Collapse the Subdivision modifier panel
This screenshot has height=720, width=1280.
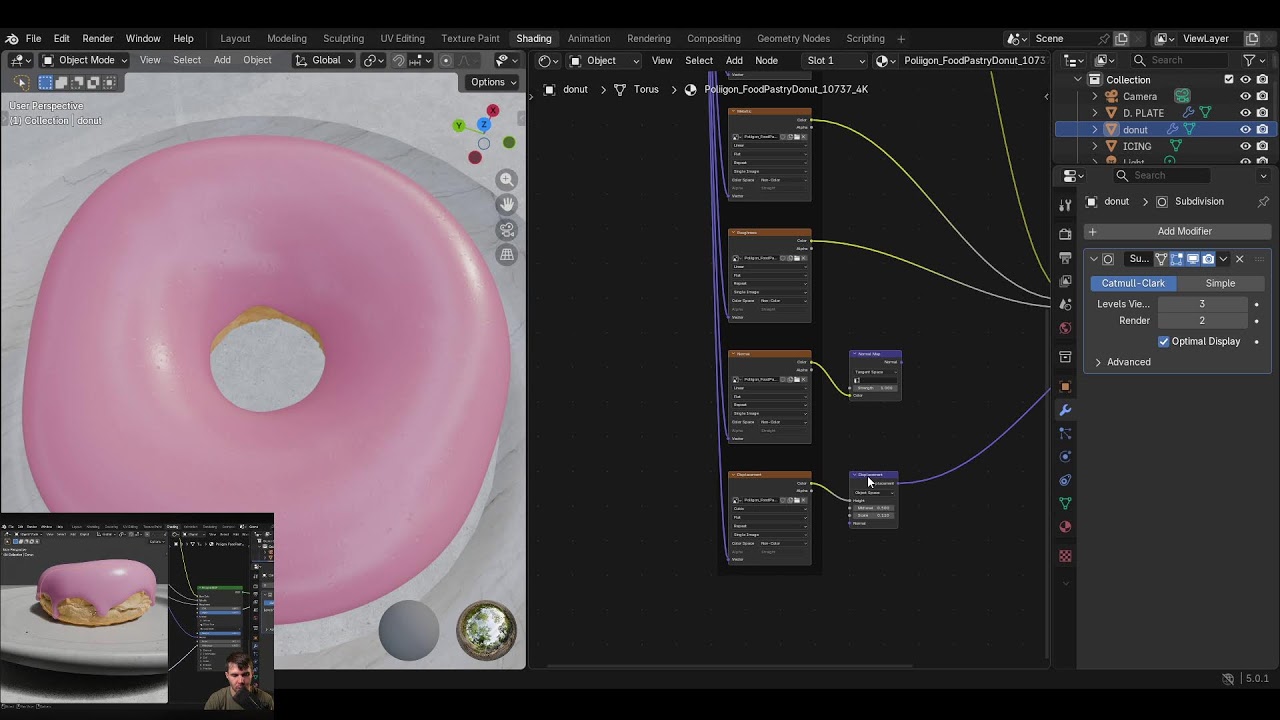(x=1094, y=259)
